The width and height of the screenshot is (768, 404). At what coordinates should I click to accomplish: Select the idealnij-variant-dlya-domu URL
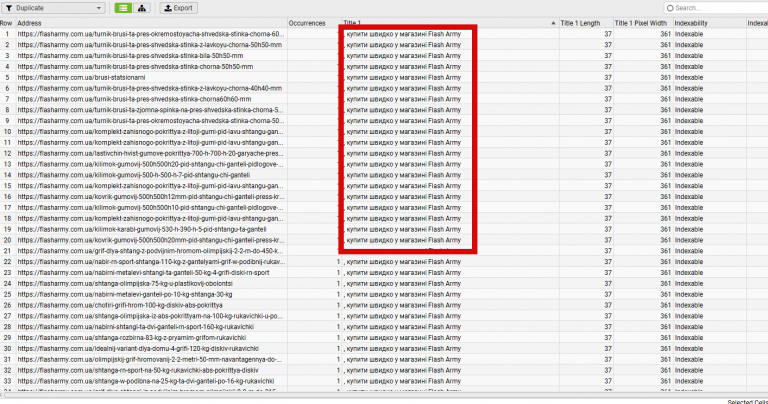(x=138, y=349)
